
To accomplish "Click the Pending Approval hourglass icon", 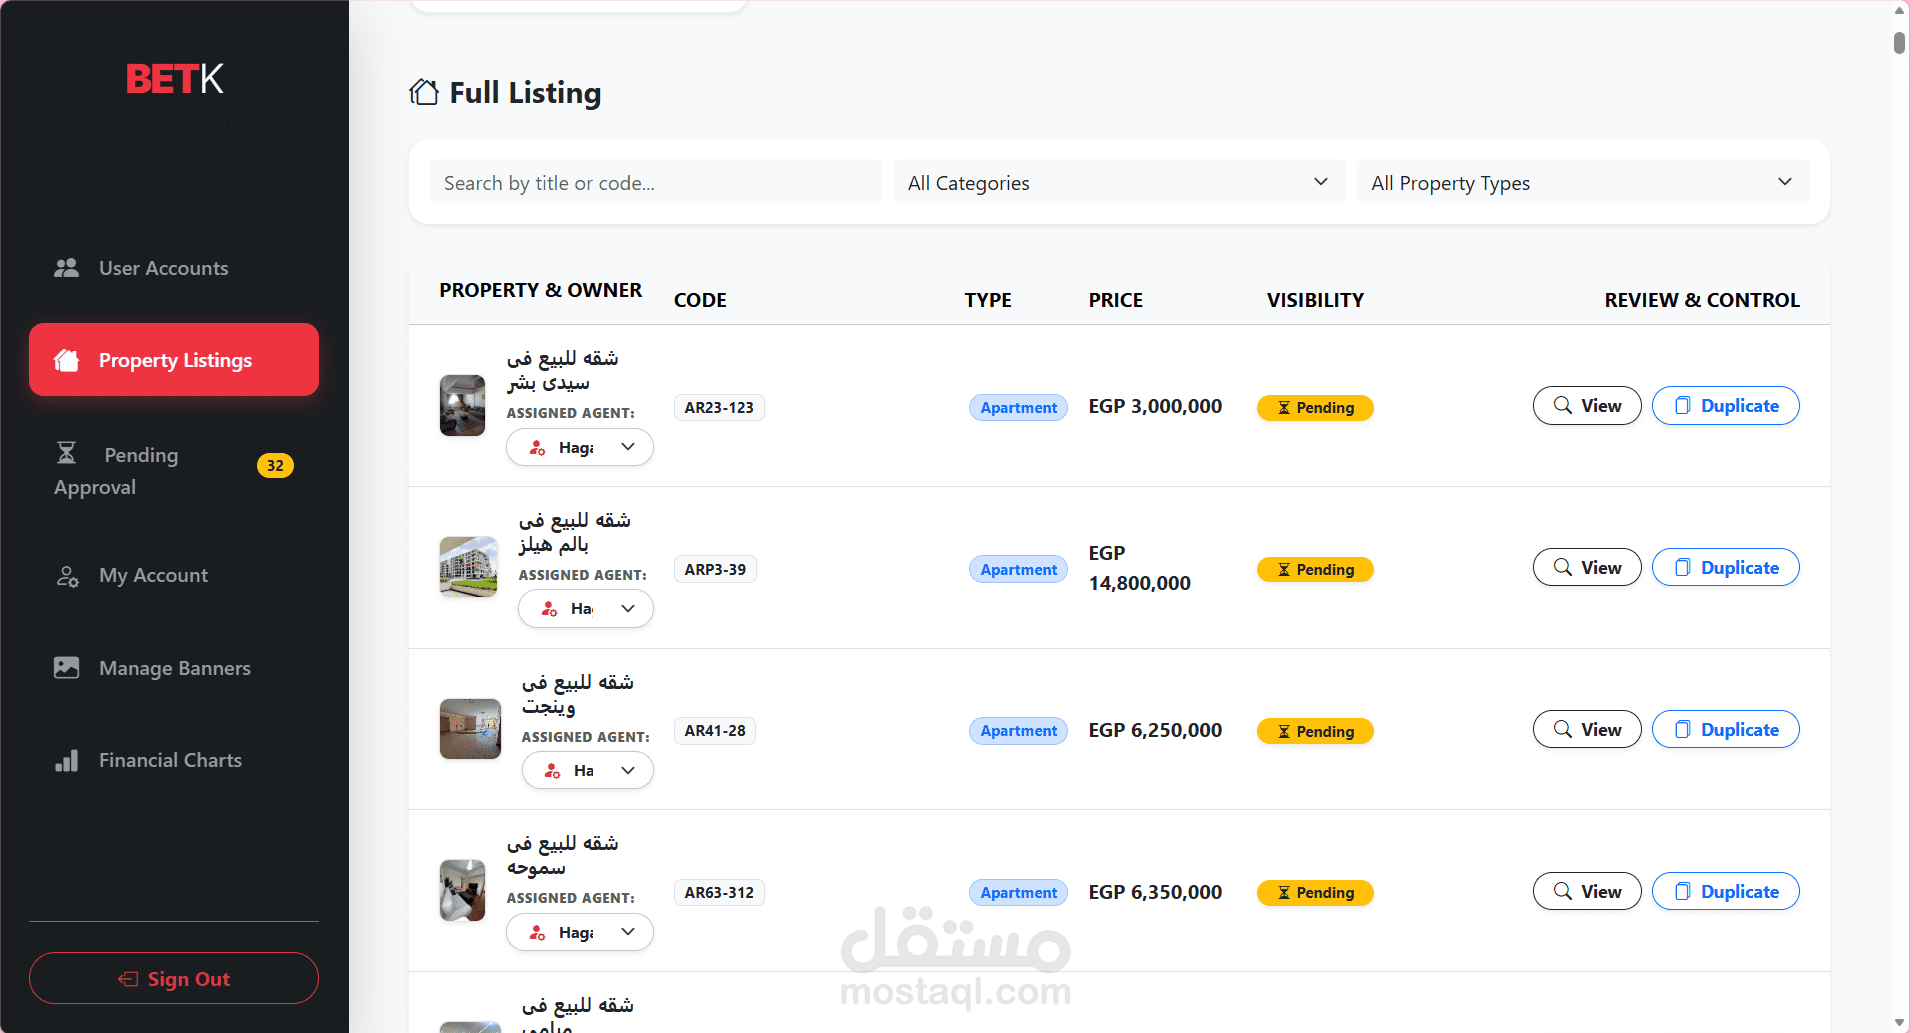I will (x=66, y=454).
